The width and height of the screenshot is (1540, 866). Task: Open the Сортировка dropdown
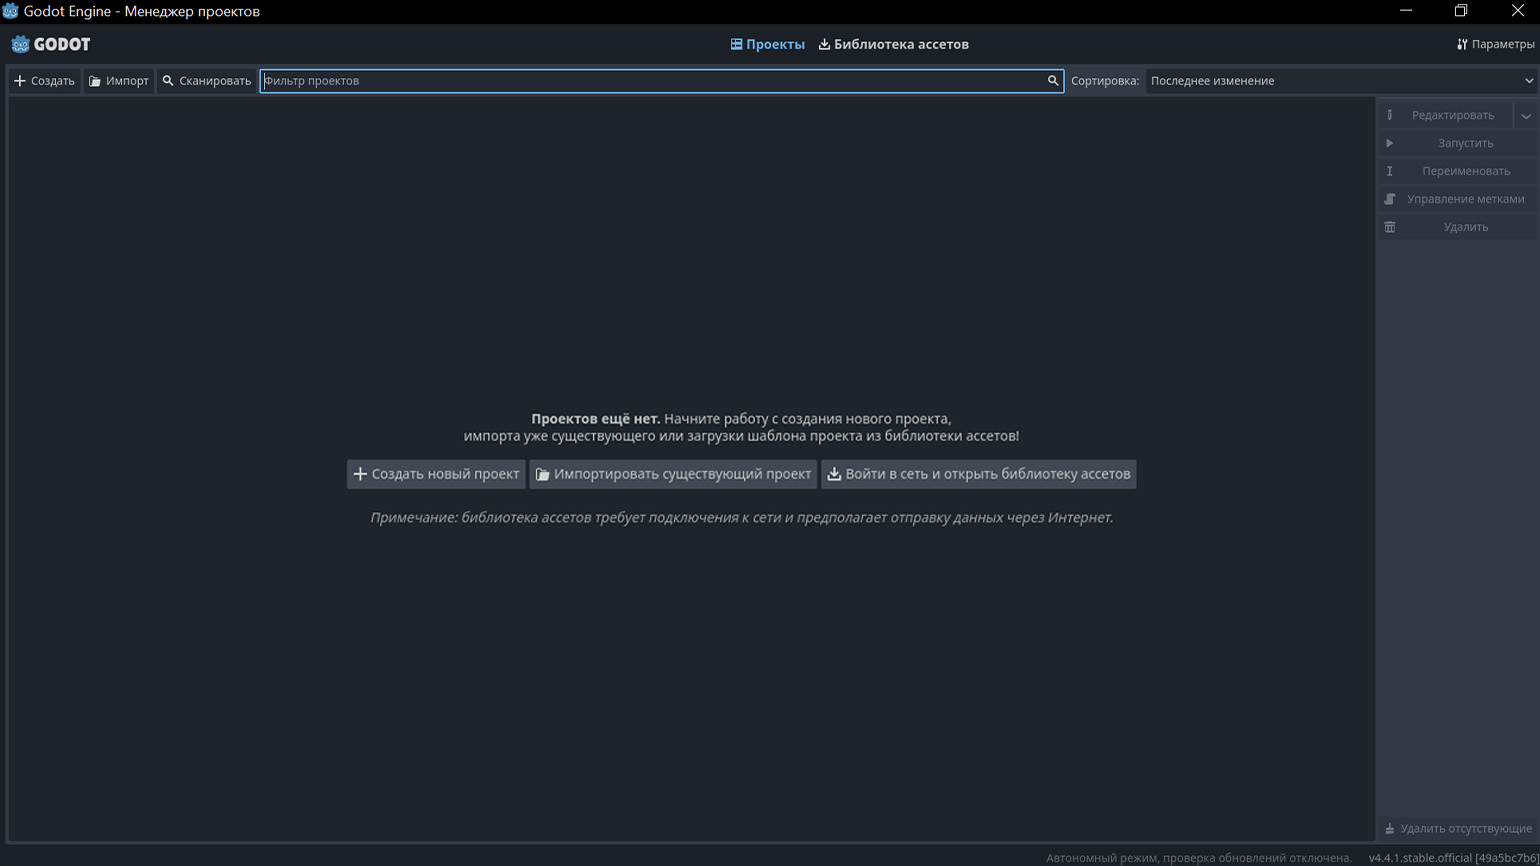(1342, 81)
